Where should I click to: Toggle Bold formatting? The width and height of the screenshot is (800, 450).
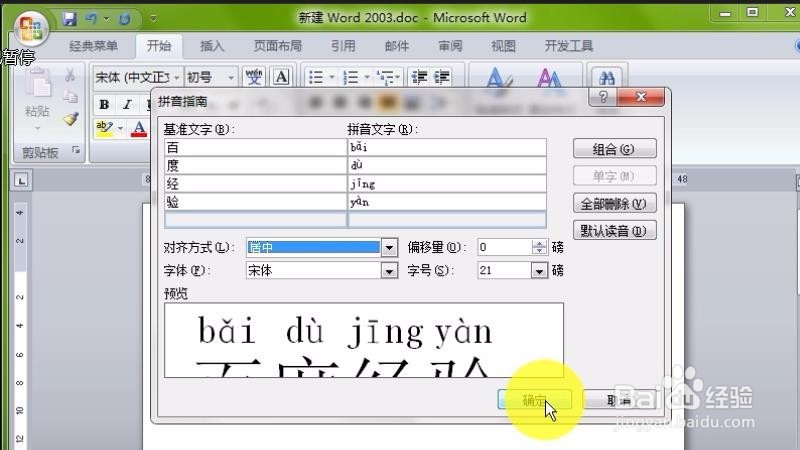pyautogui.click(x=104, y=105)
